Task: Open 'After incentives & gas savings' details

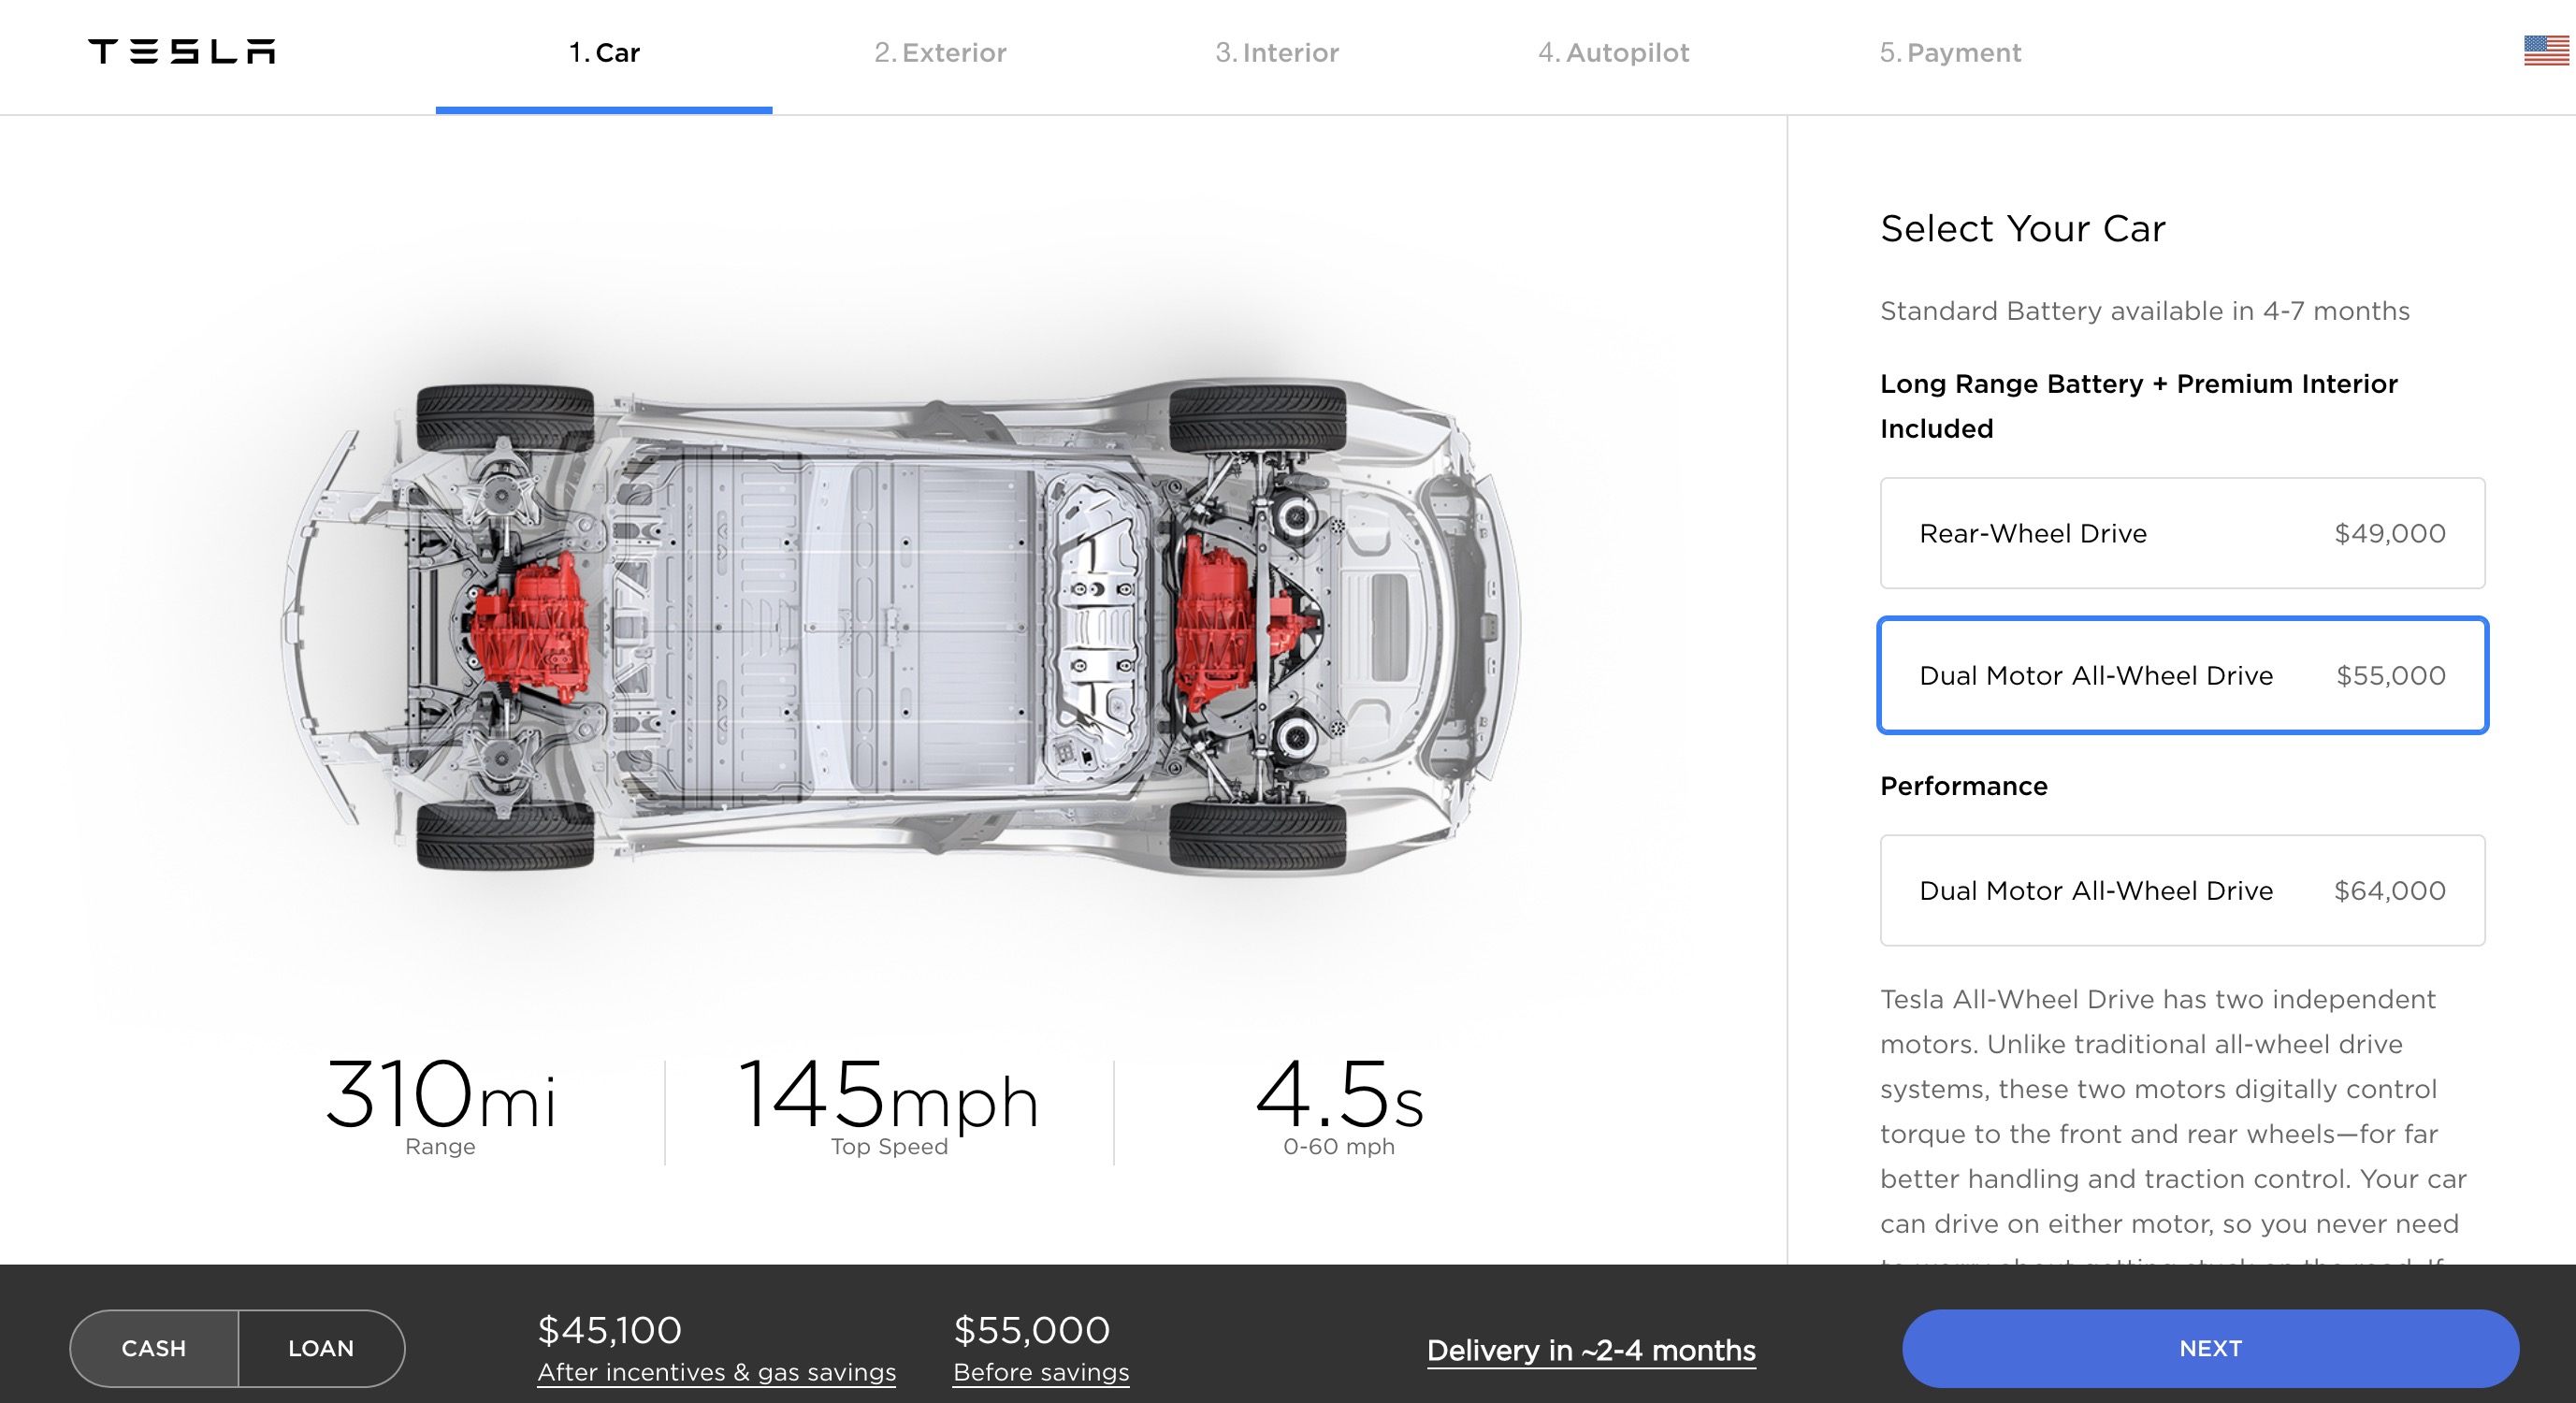Action: pyautogui.click(x=716, y=1372)
